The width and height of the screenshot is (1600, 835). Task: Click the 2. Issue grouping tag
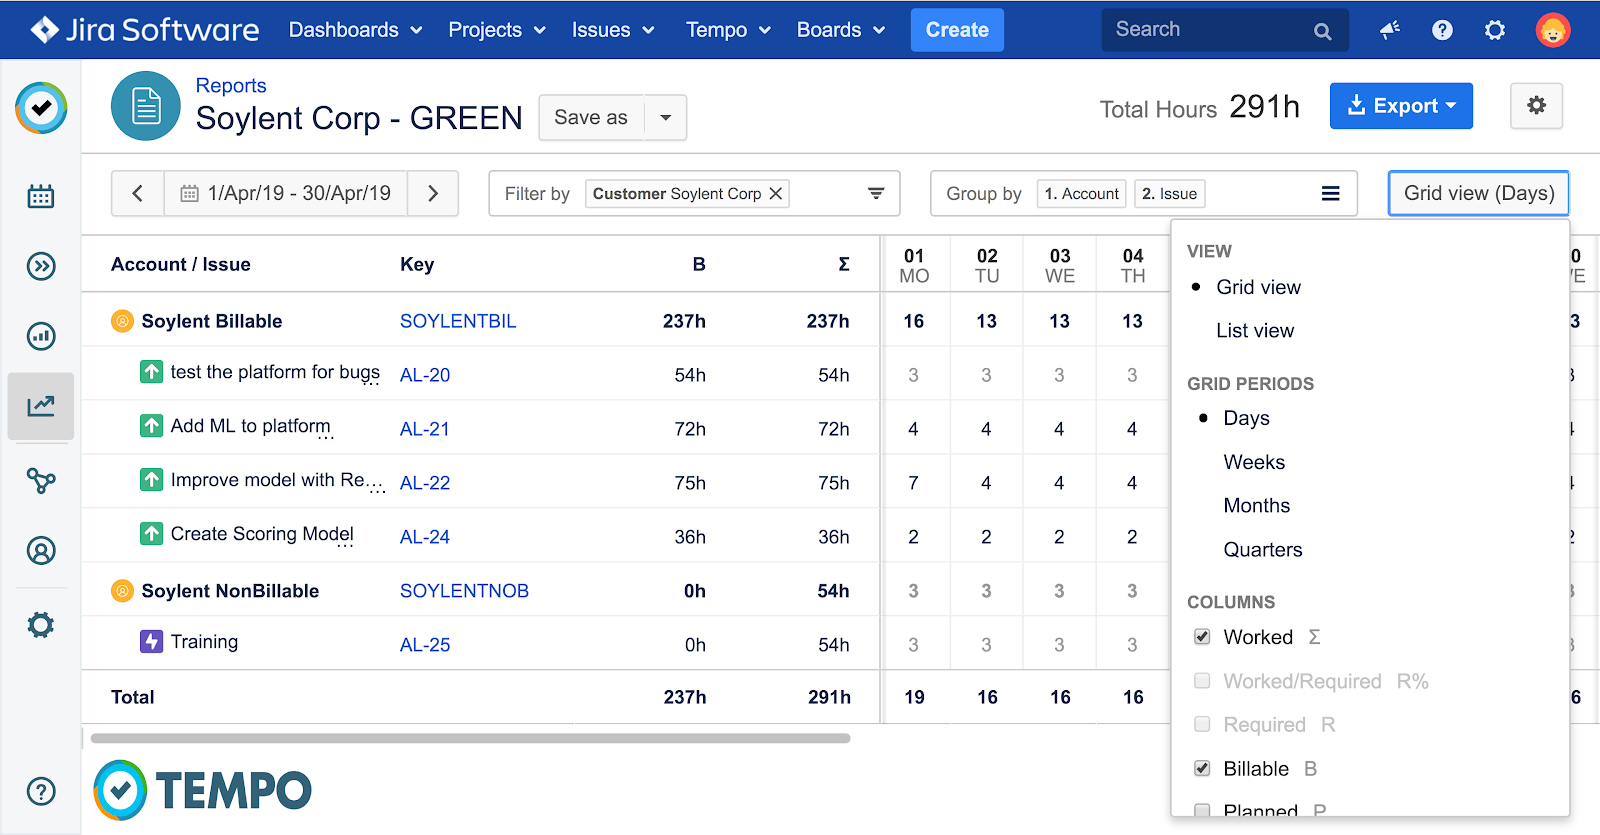click(1169, 193)
